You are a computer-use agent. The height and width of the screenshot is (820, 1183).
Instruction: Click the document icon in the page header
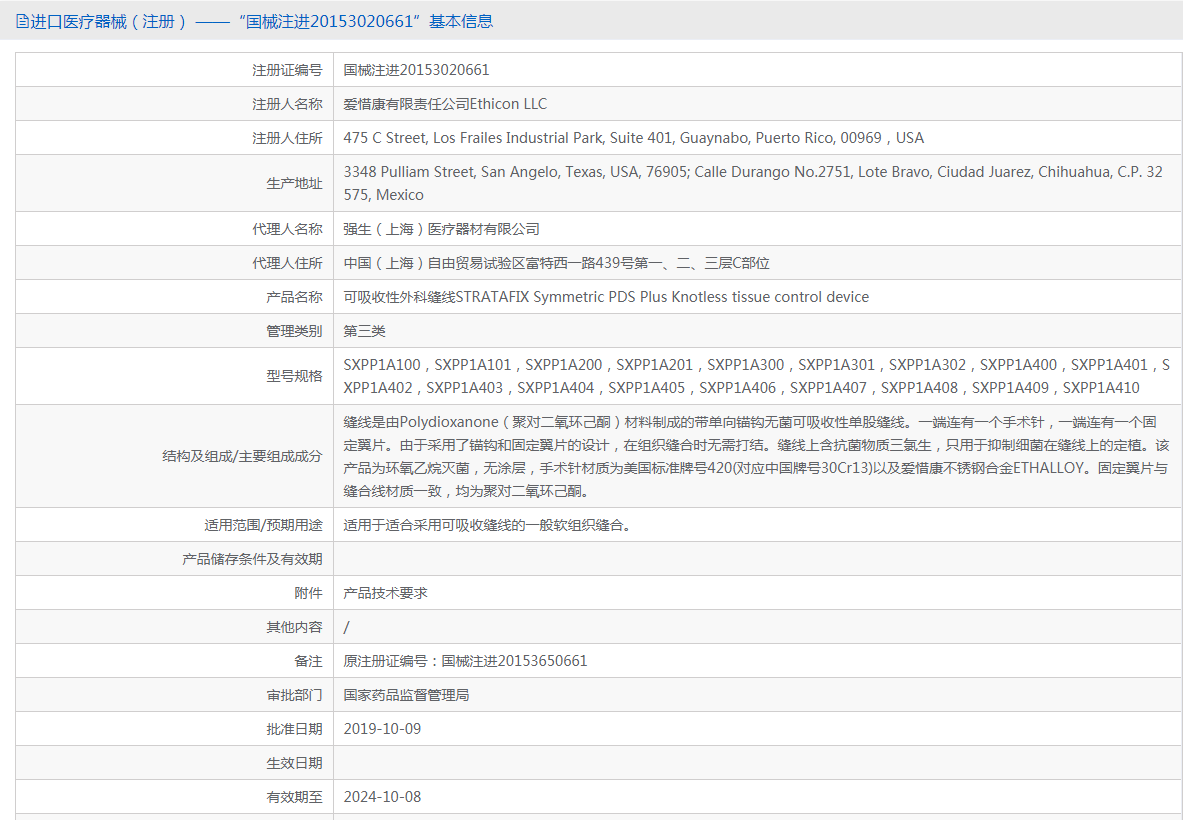point(22,21)
